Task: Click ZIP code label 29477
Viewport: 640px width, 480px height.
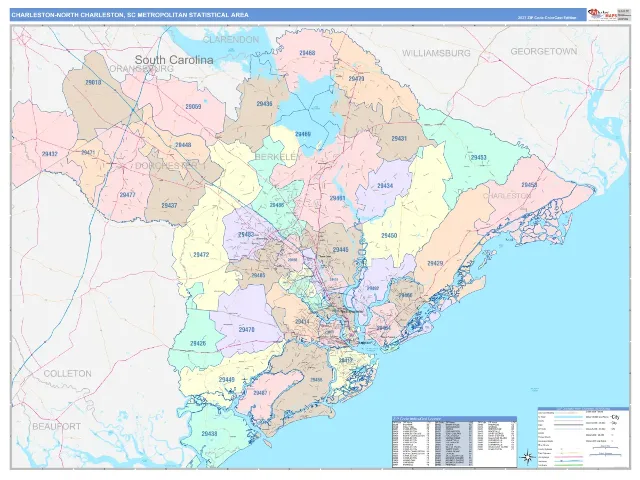Action: tap(127, 195)
